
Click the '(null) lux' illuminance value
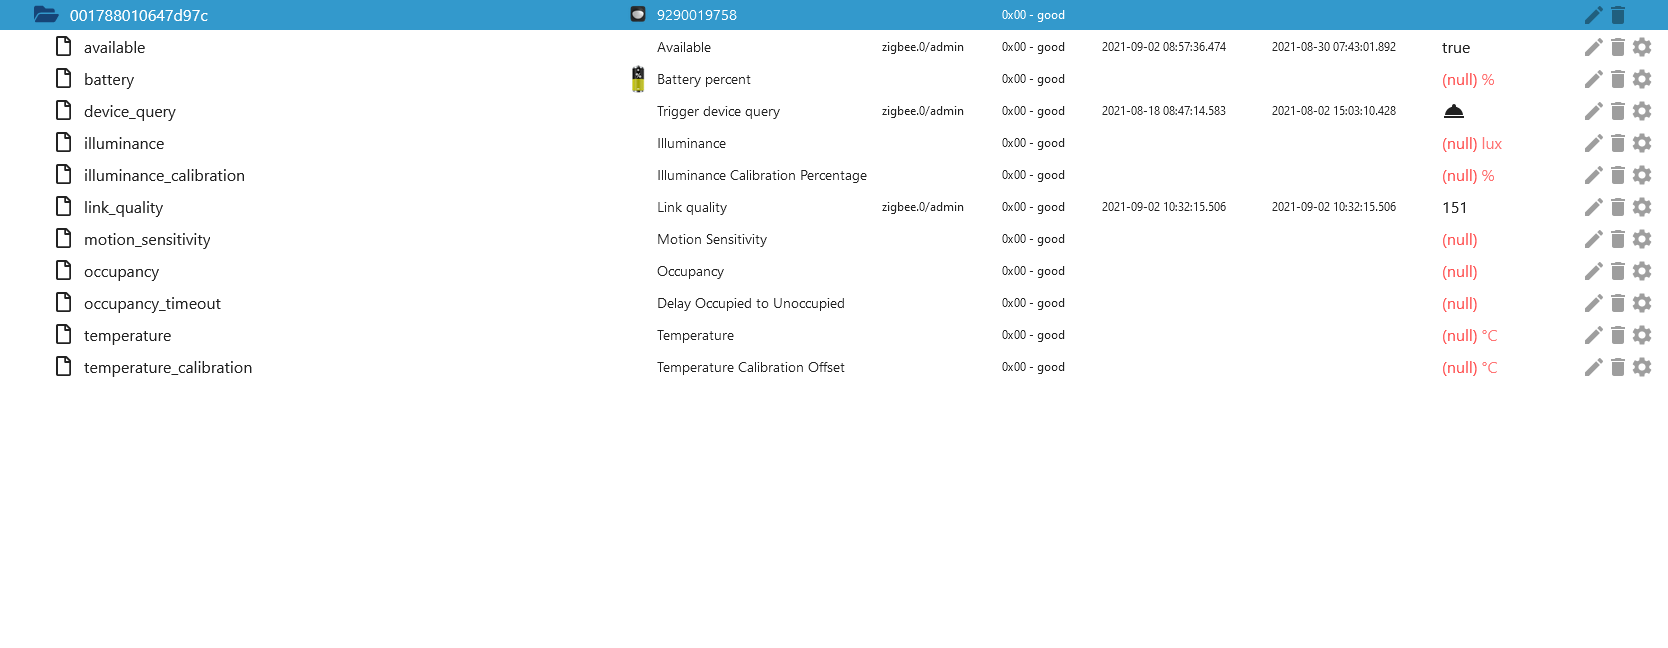[x=1472, y=144]
